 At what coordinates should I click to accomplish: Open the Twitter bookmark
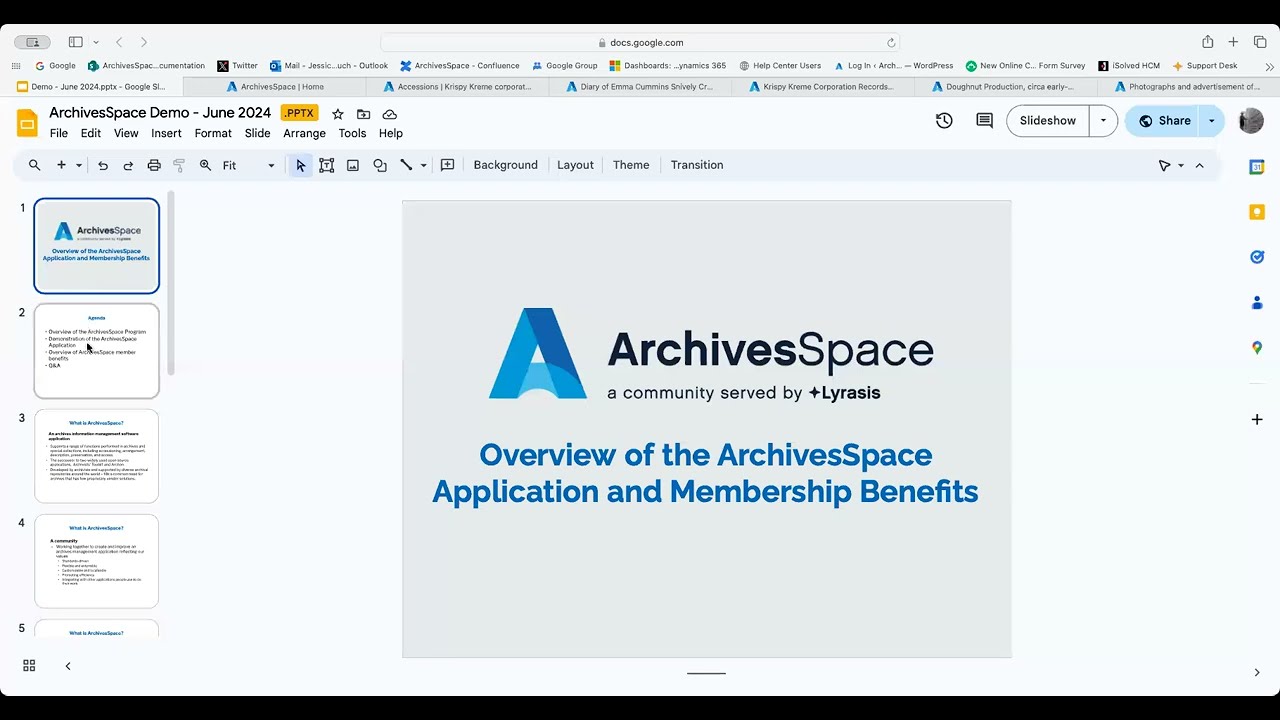tap(238, 66)
